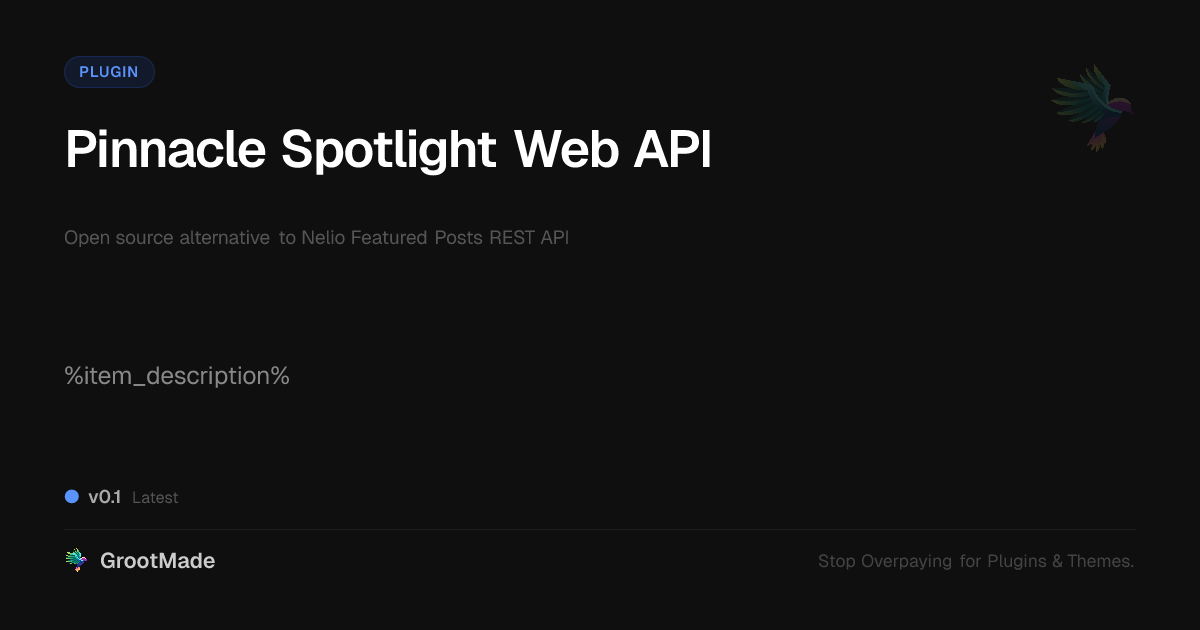
Task: Click the large hummingbird logo at top right
Action: coord(1092,107)
